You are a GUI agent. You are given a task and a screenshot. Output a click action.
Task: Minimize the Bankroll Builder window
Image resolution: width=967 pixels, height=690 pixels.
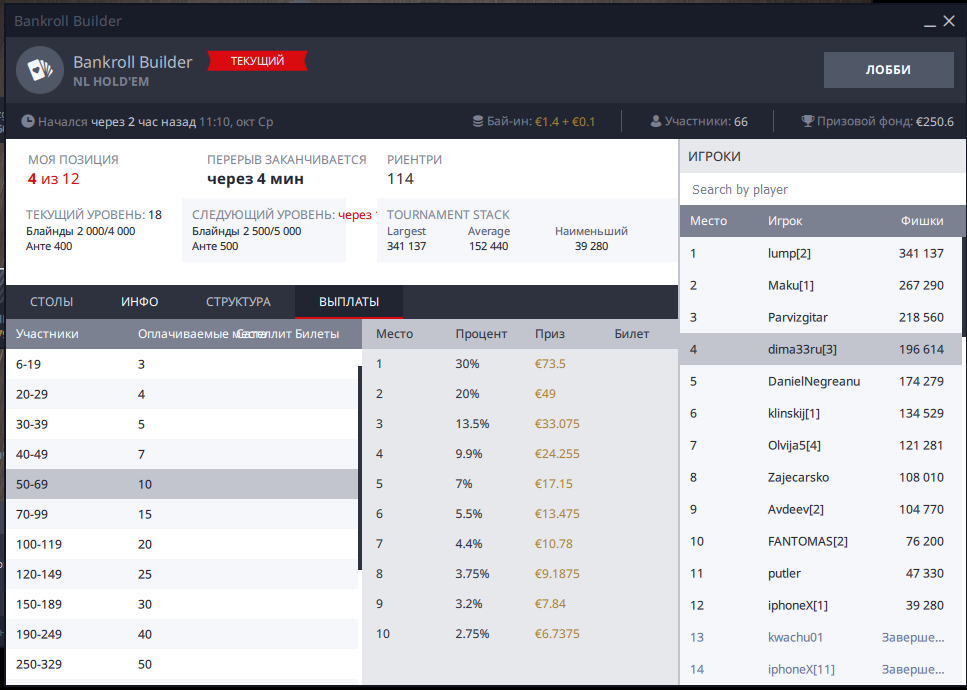[x=930, y=21]
